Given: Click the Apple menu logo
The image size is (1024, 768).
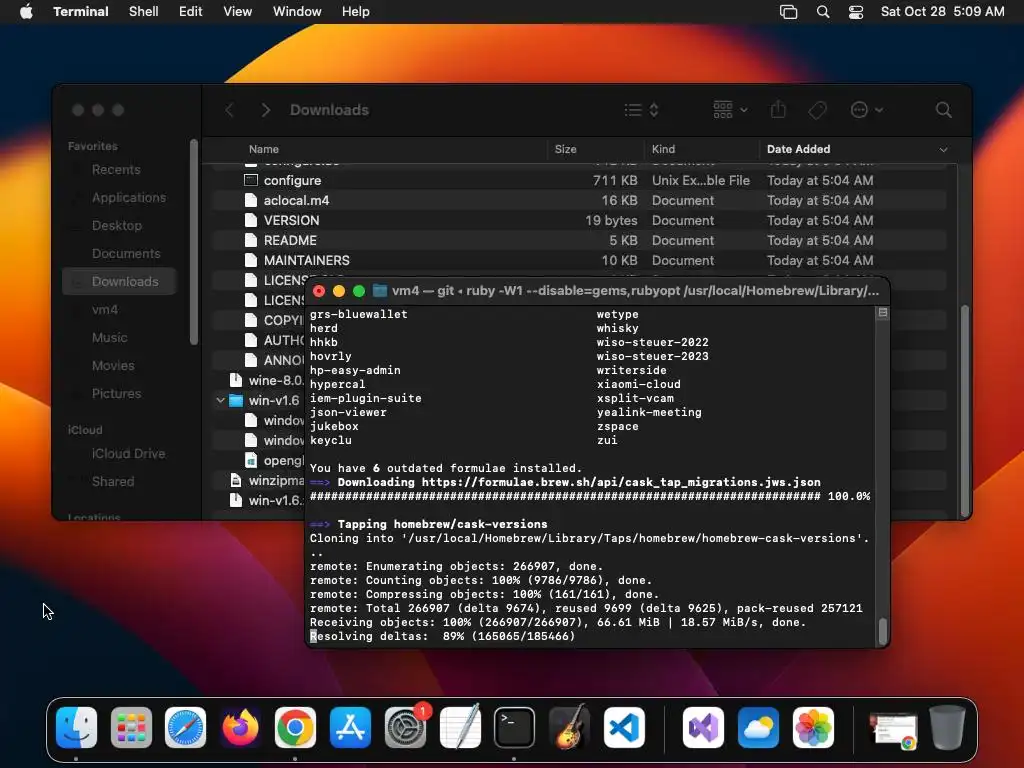Looking at the screenshot, I should pos(26,11).
